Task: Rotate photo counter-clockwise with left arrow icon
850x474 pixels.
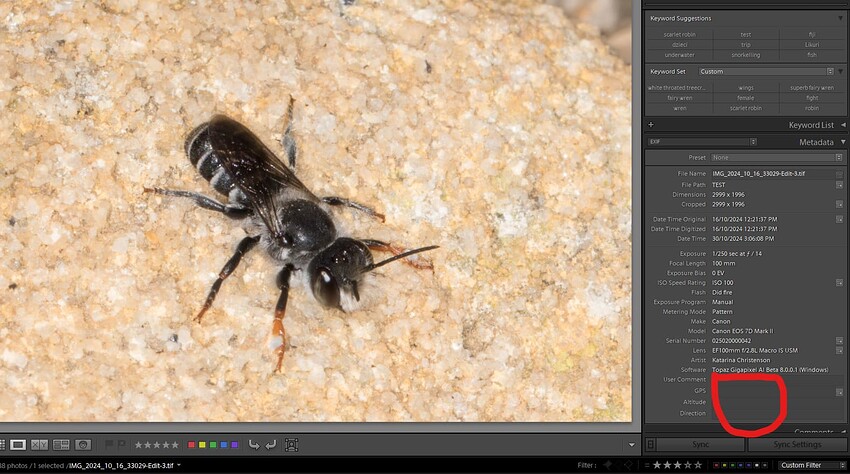Action: (254, 445)
